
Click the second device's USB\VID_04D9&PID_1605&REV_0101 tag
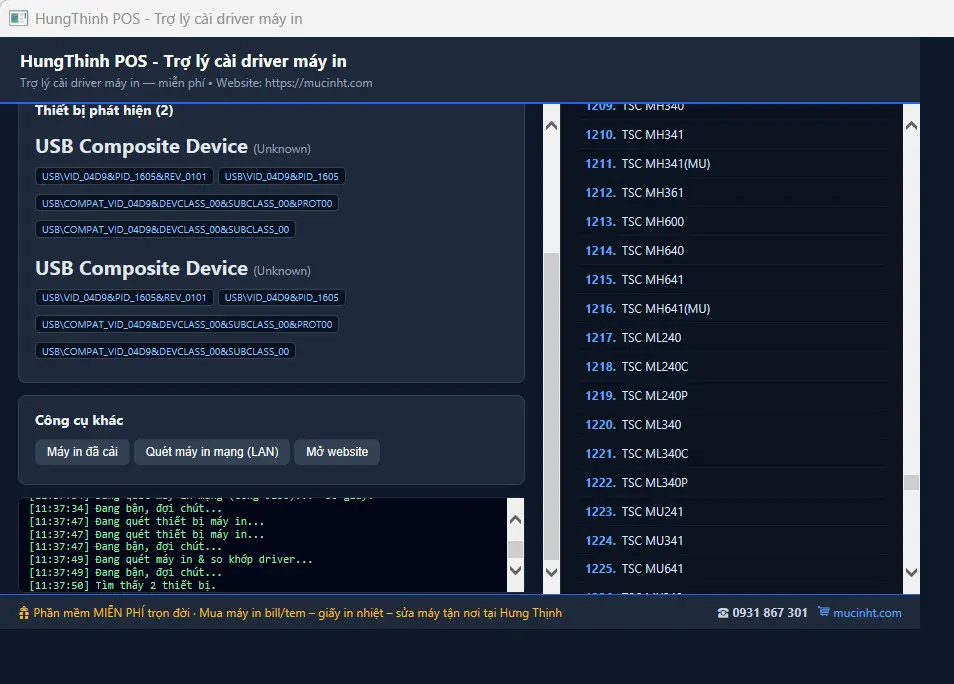click(124, 298)
